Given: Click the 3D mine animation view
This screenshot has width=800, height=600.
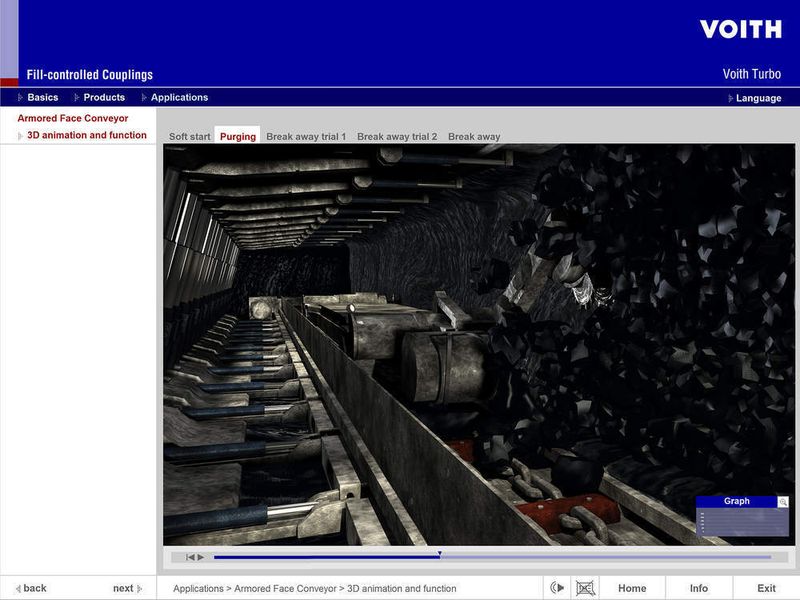Looking at the screenshot, I should tap(479, 345).
